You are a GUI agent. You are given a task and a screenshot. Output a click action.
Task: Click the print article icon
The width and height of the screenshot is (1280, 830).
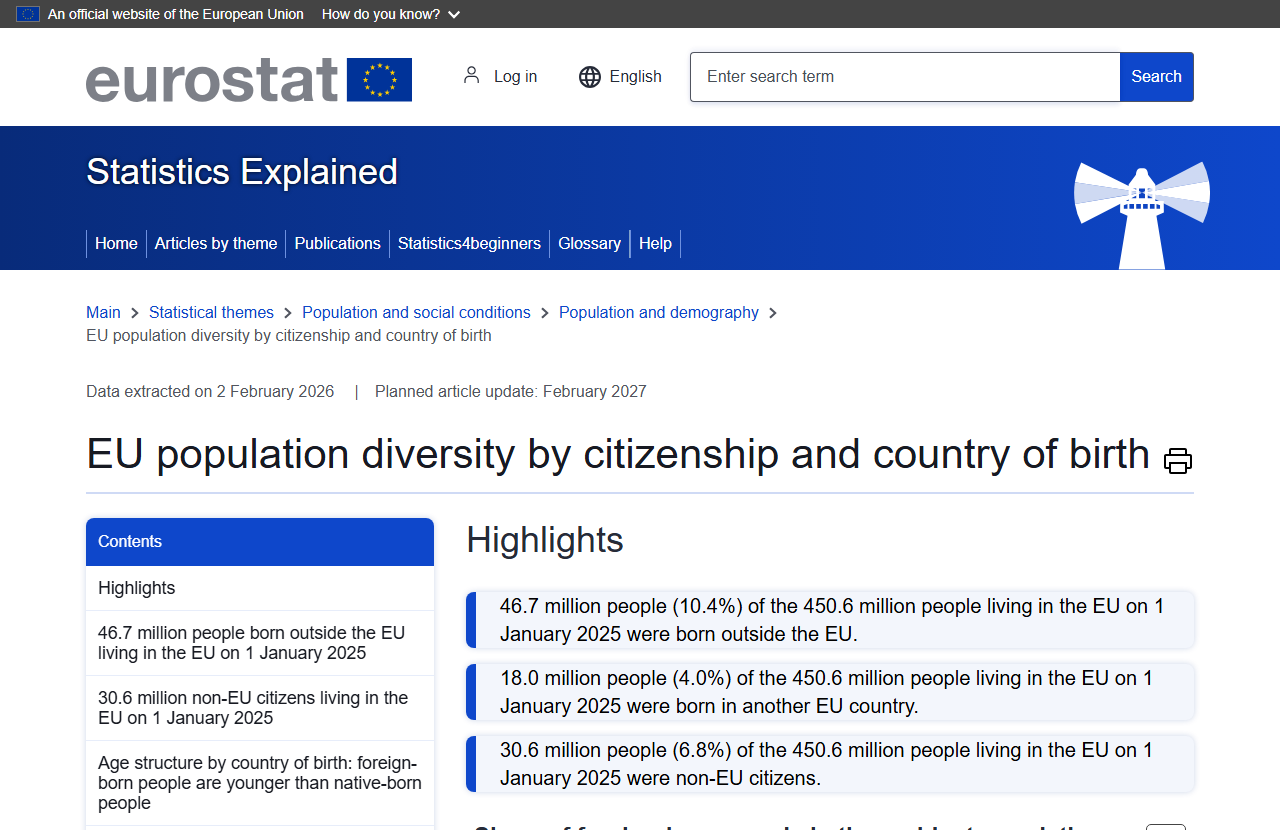point(1178,461)
